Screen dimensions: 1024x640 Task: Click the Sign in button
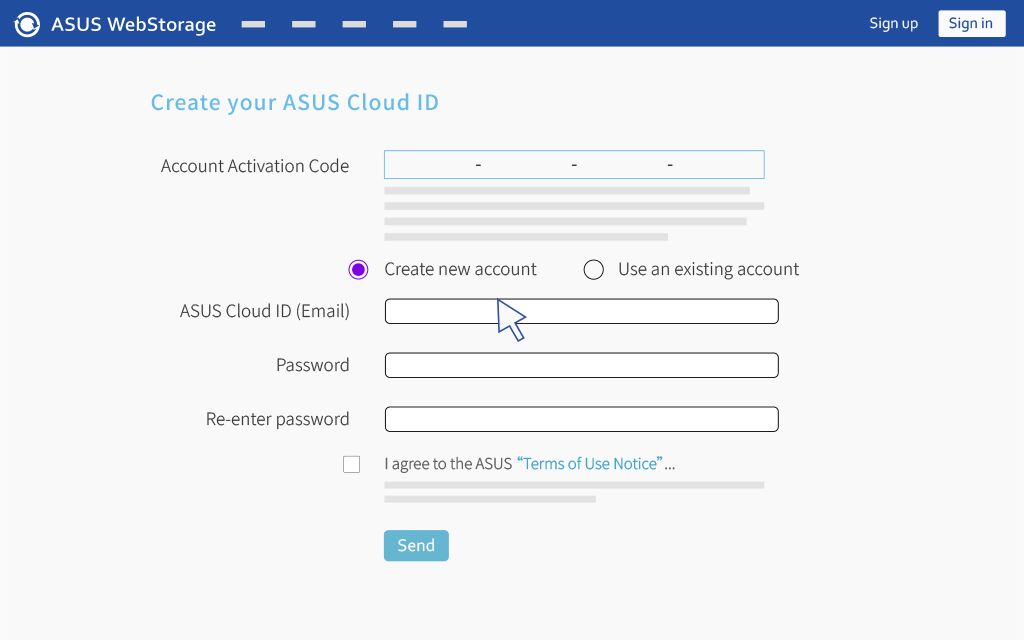[972, 24]
